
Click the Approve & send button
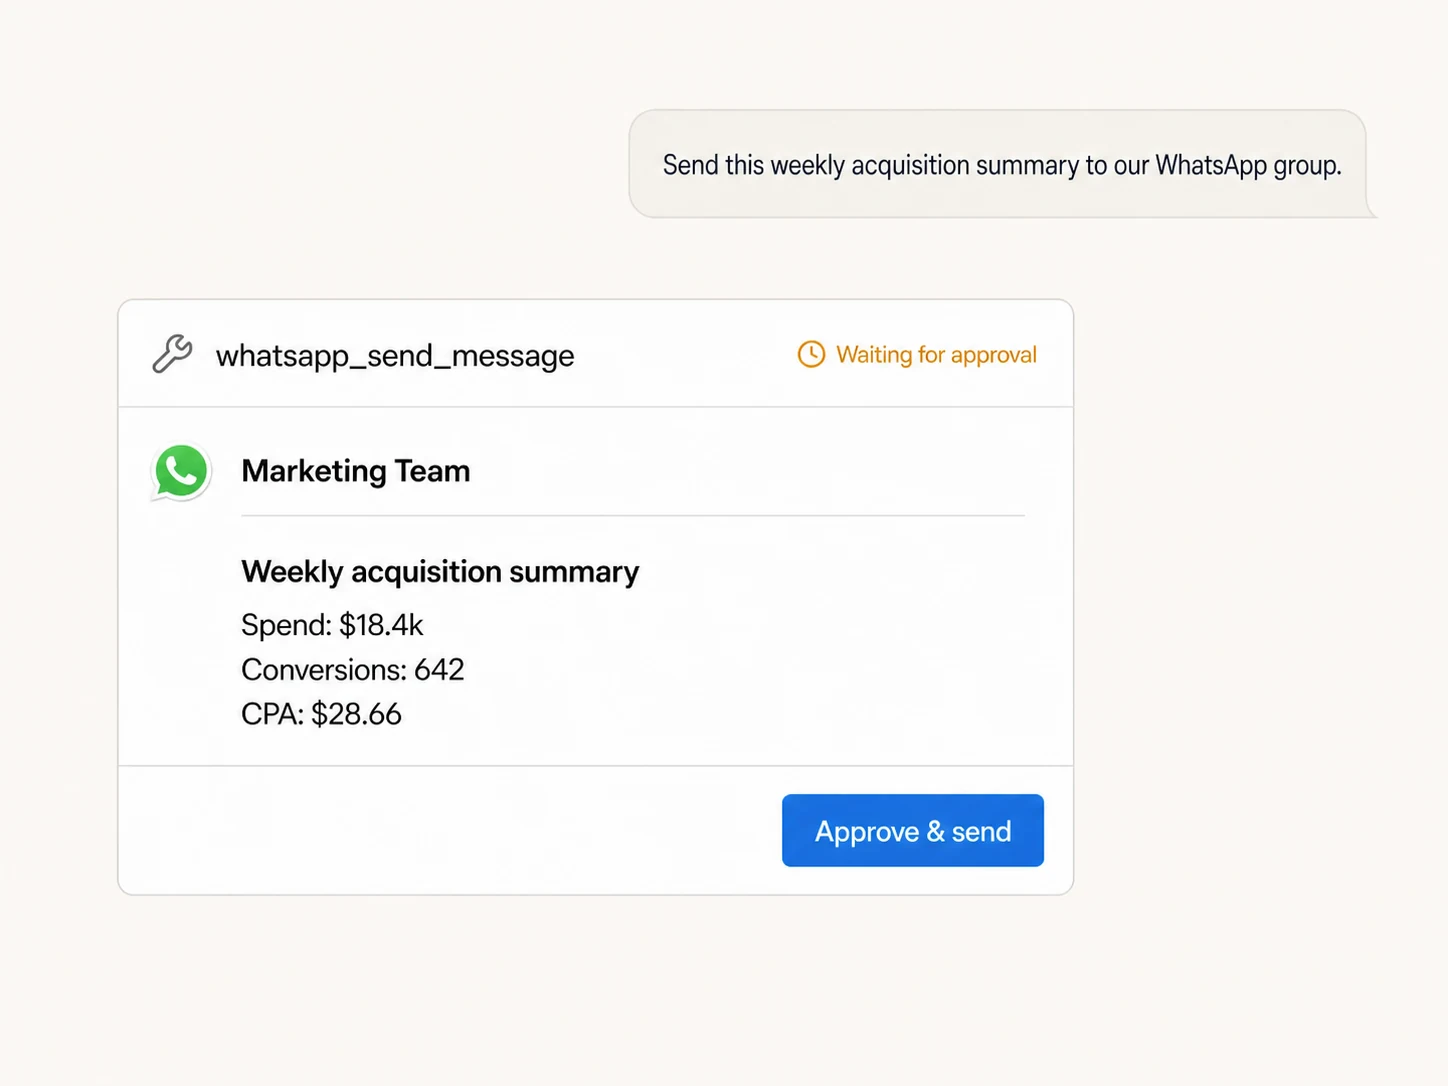tap(912, 830)
